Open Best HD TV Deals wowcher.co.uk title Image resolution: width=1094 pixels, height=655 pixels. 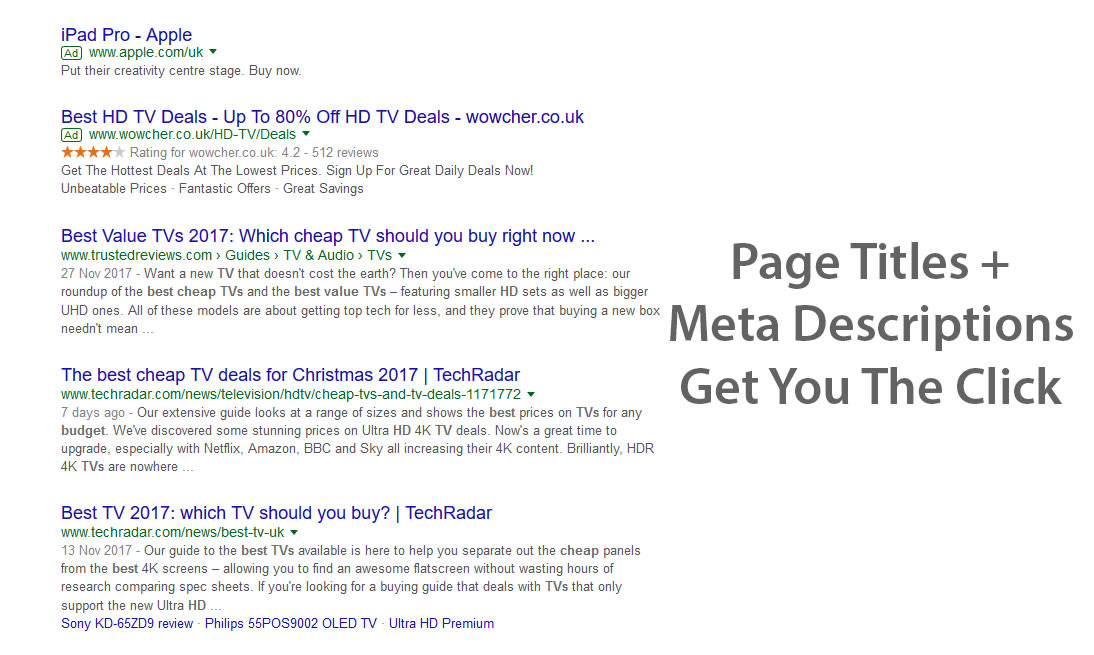(x=322, y=117)
